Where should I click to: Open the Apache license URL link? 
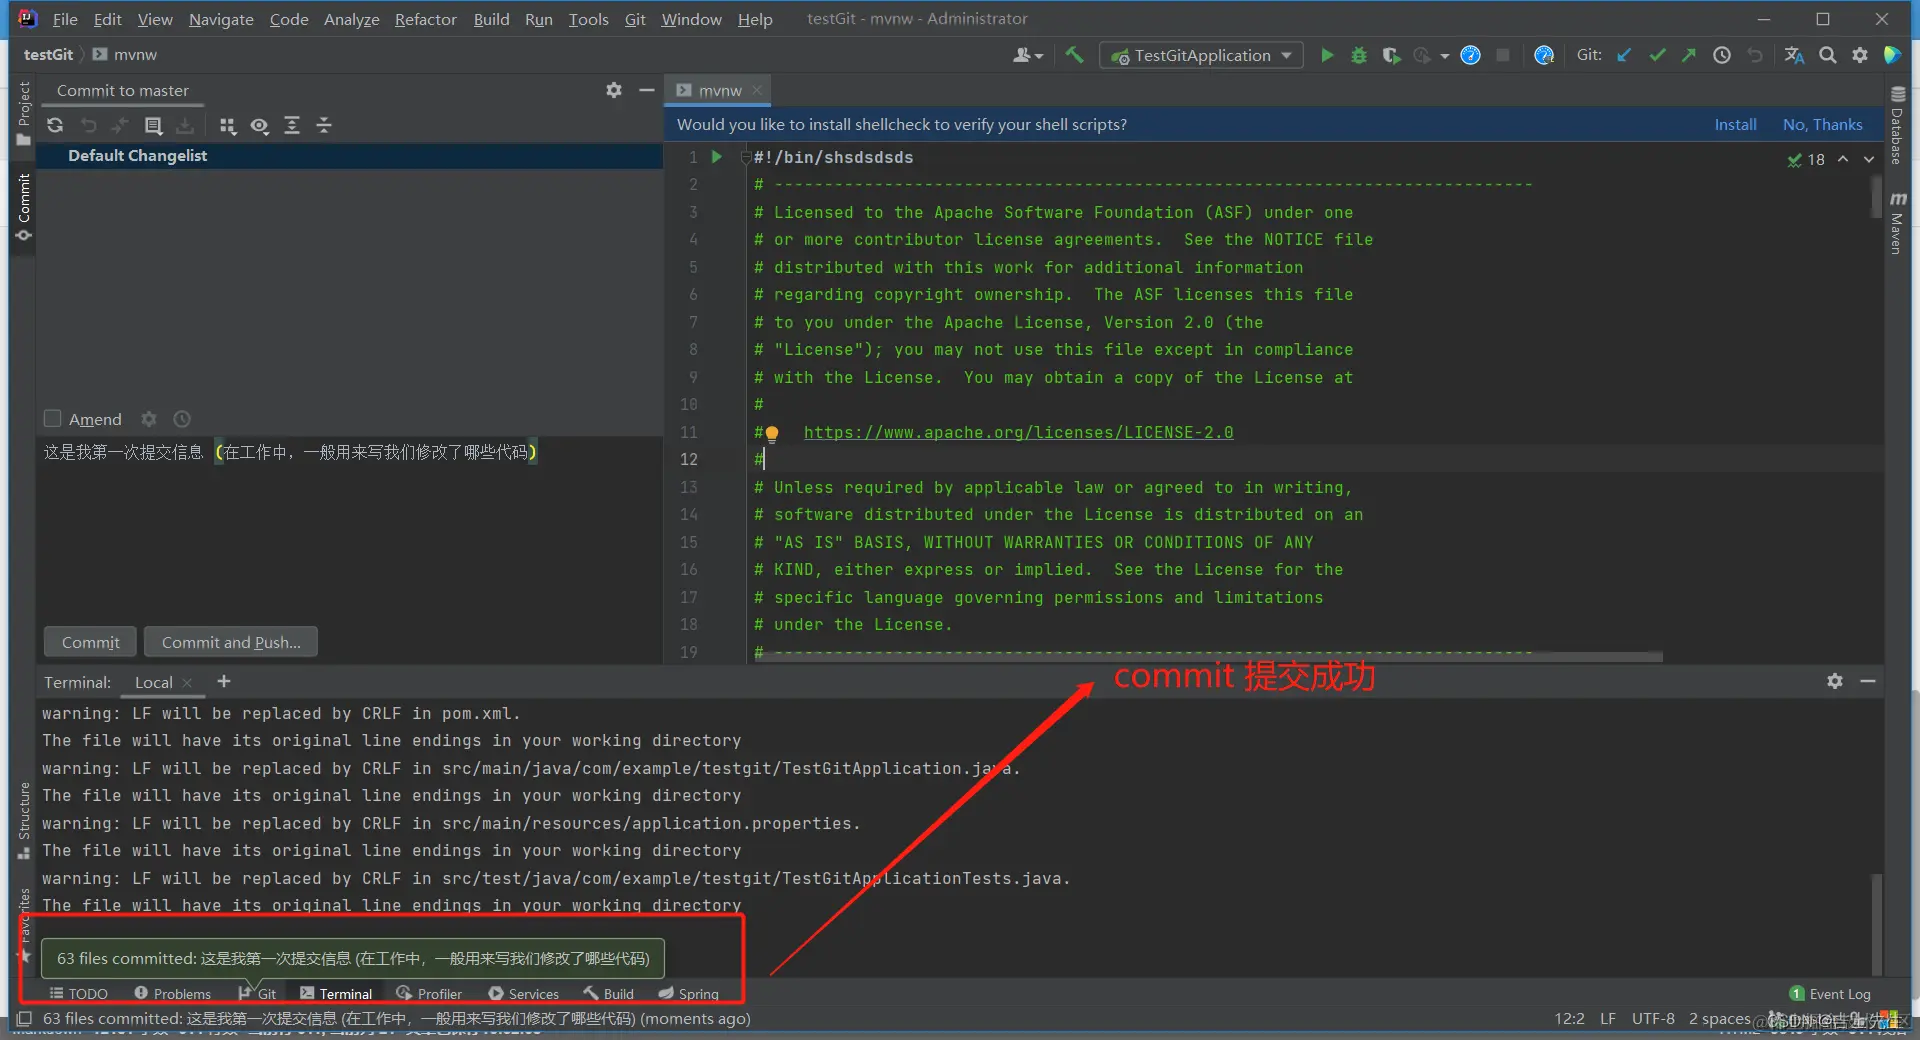1018,432
